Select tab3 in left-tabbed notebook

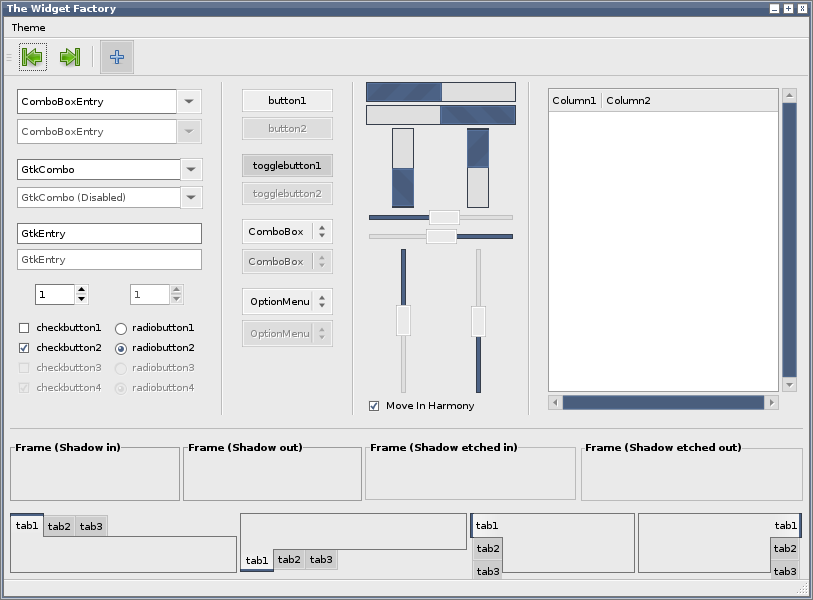click(x=488, y=571)
